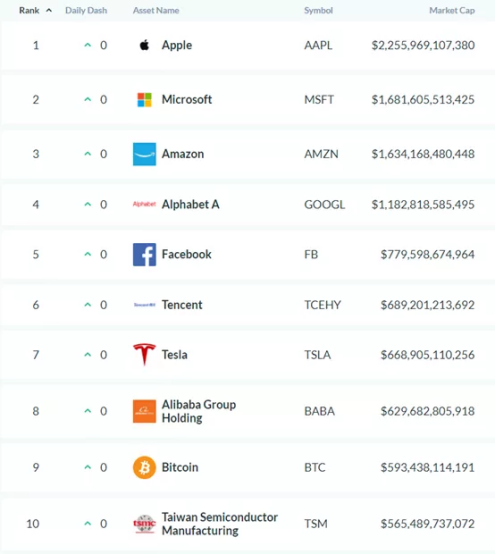Click green up caret in Apple row

click(88, 45)
